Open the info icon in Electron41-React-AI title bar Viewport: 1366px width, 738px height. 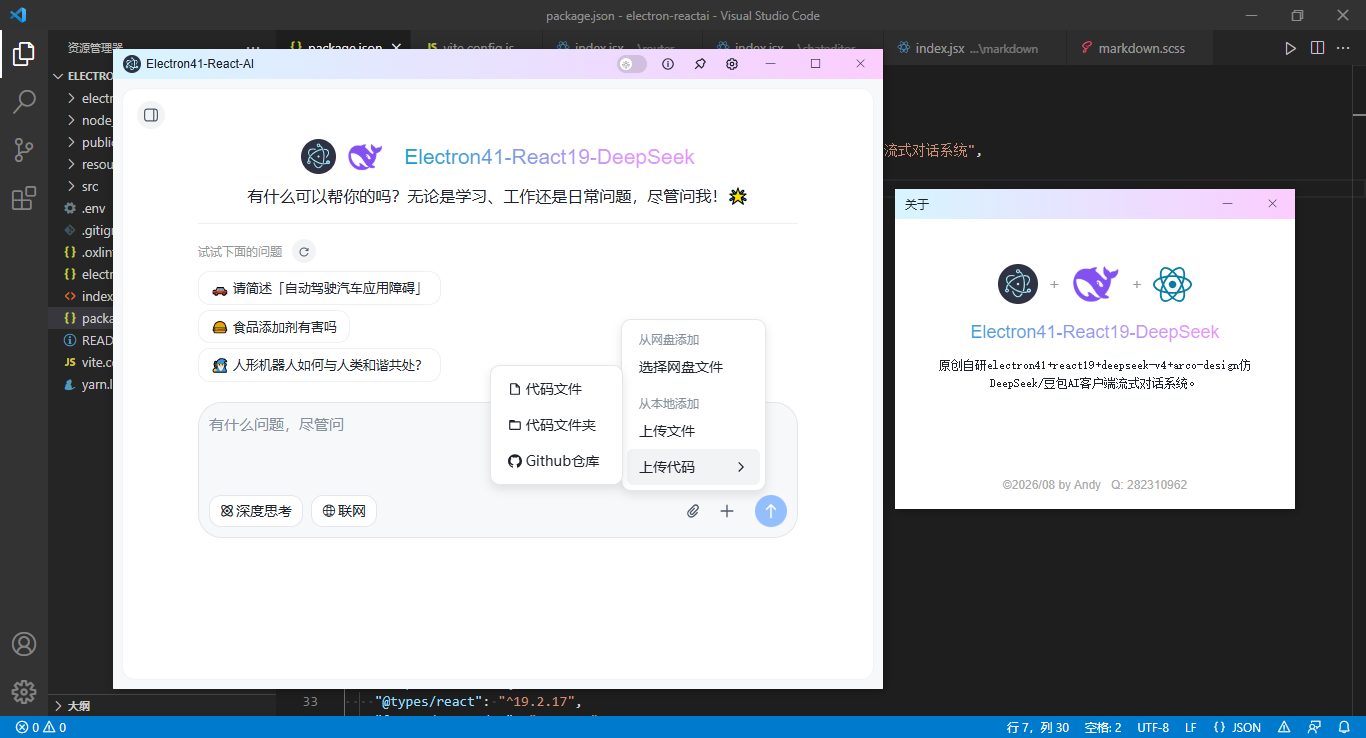[x=668, y=64]
